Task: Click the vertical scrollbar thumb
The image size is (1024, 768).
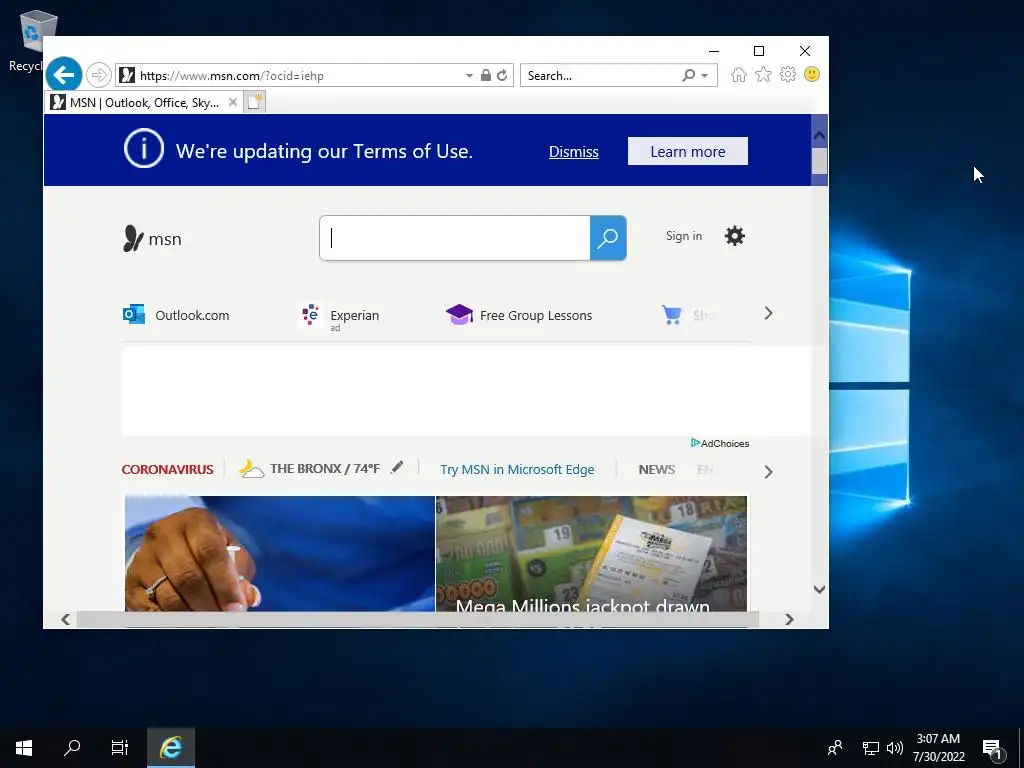Action: pos(819,161)
